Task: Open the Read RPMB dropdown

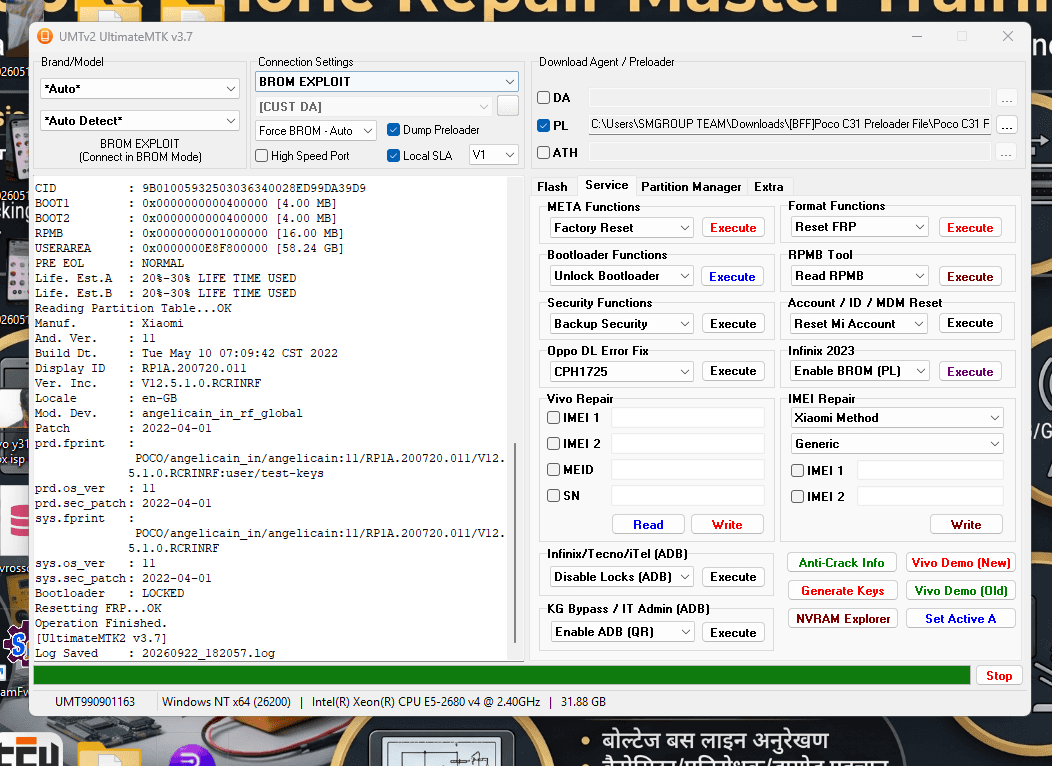Action: (x=859, y=276)
